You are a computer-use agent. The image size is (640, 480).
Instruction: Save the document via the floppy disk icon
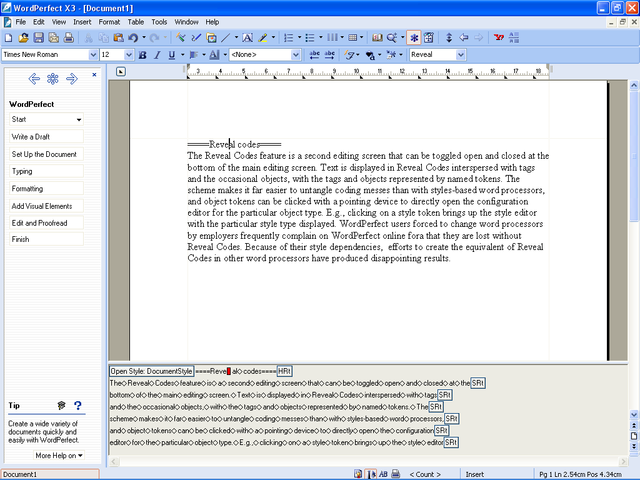click(x=38, y=38)
